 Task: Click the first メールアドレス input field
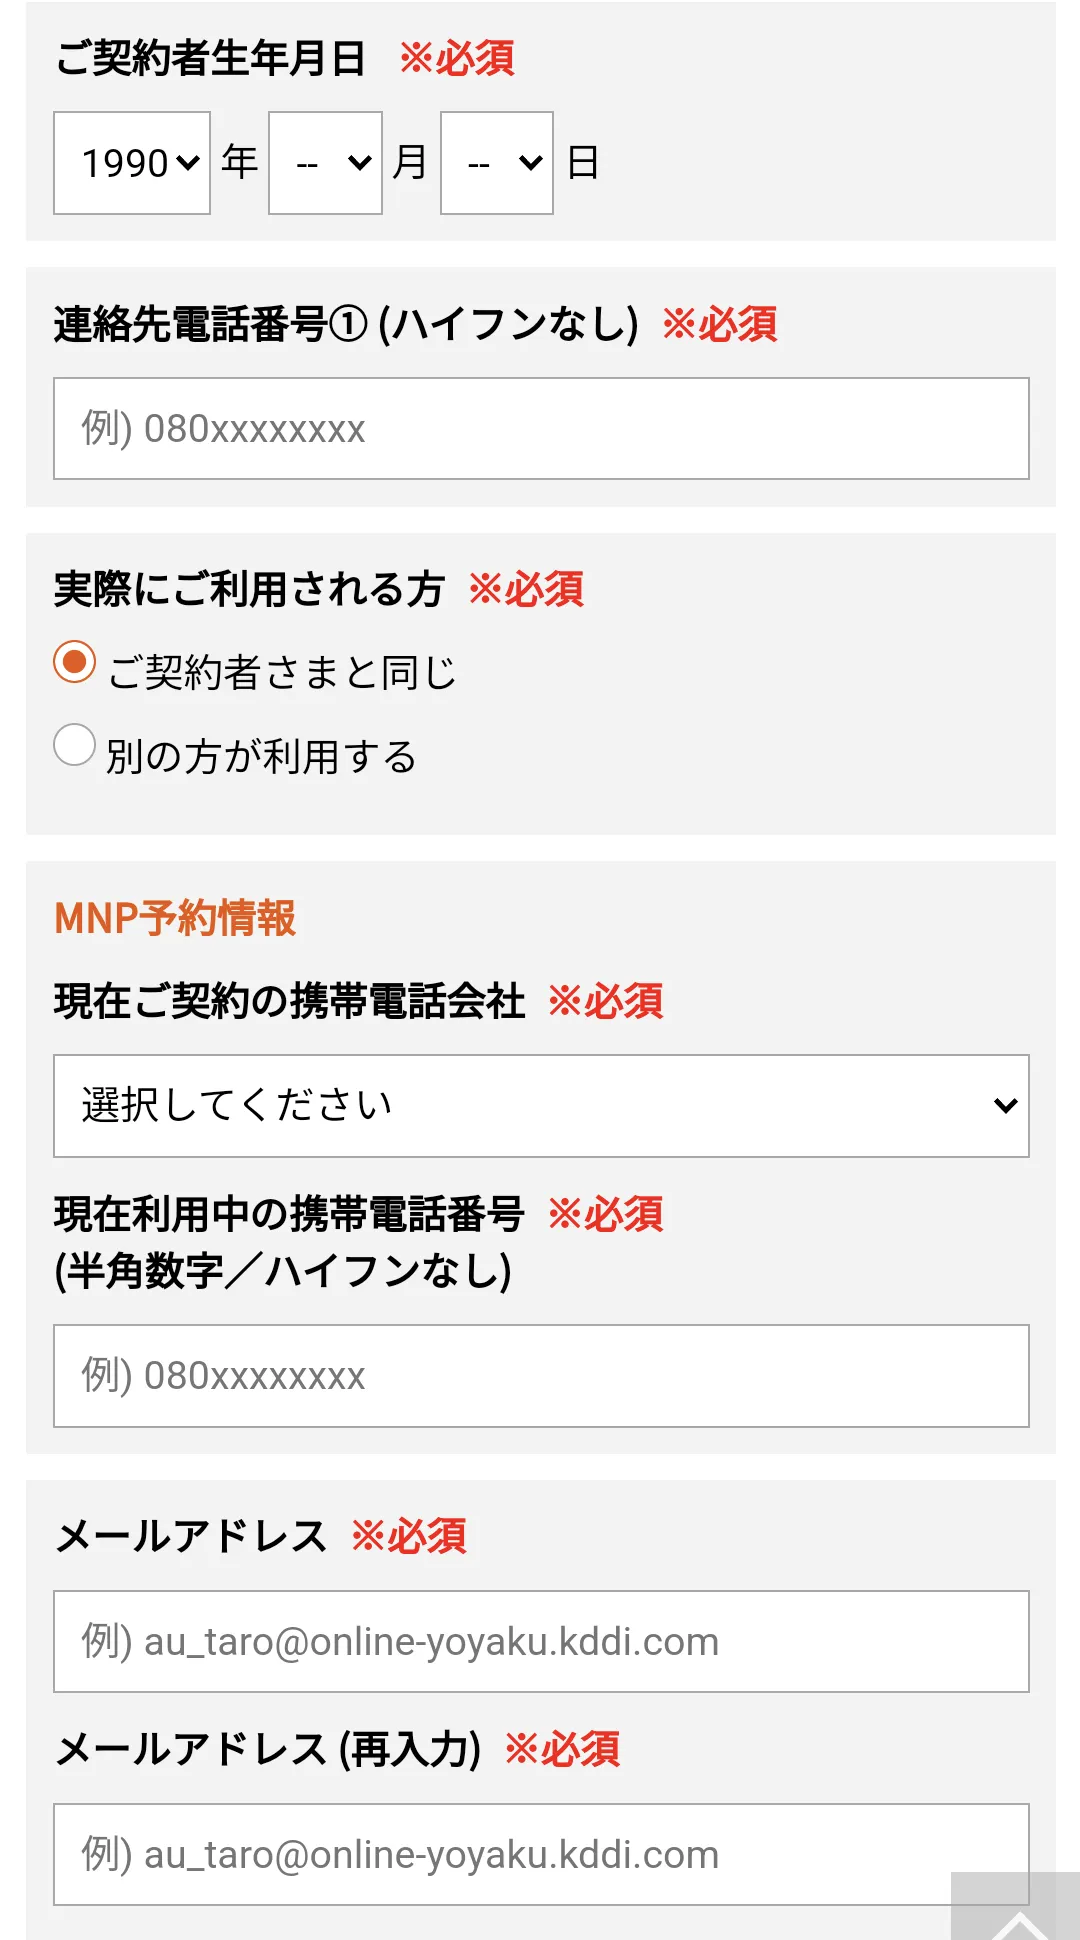point(541,1642)
